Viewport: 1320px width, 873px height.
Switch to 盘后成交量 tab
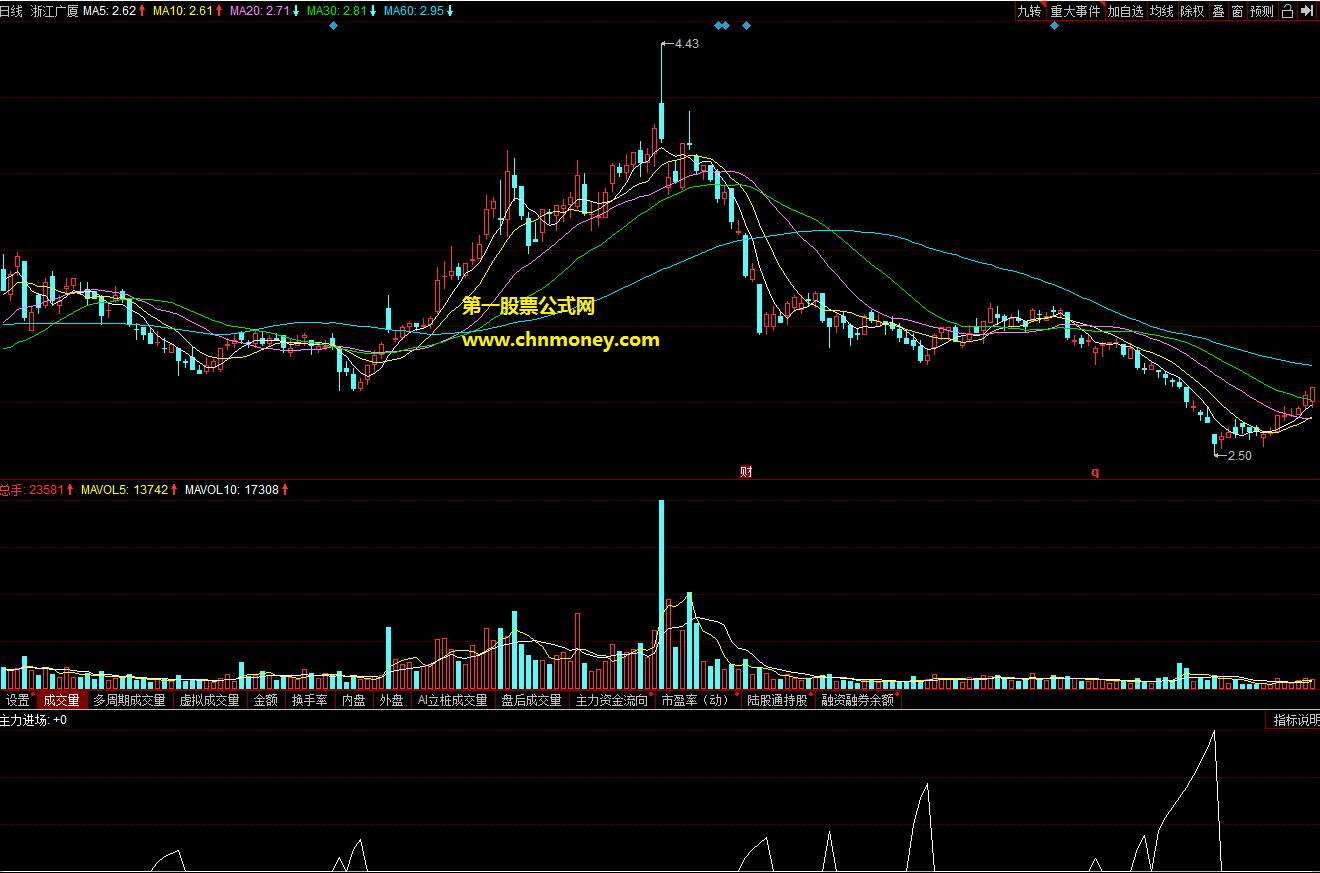pyautogui.click(x=532, y=700)
